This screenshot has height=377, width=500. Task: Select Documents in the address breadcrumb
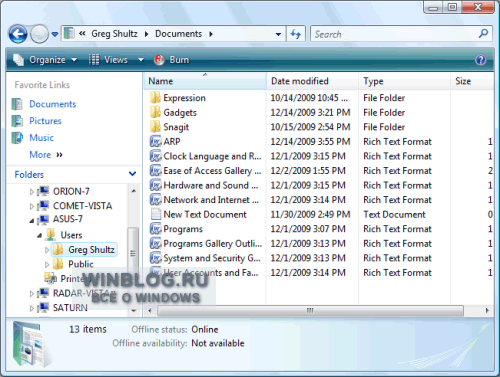[178, 34]
